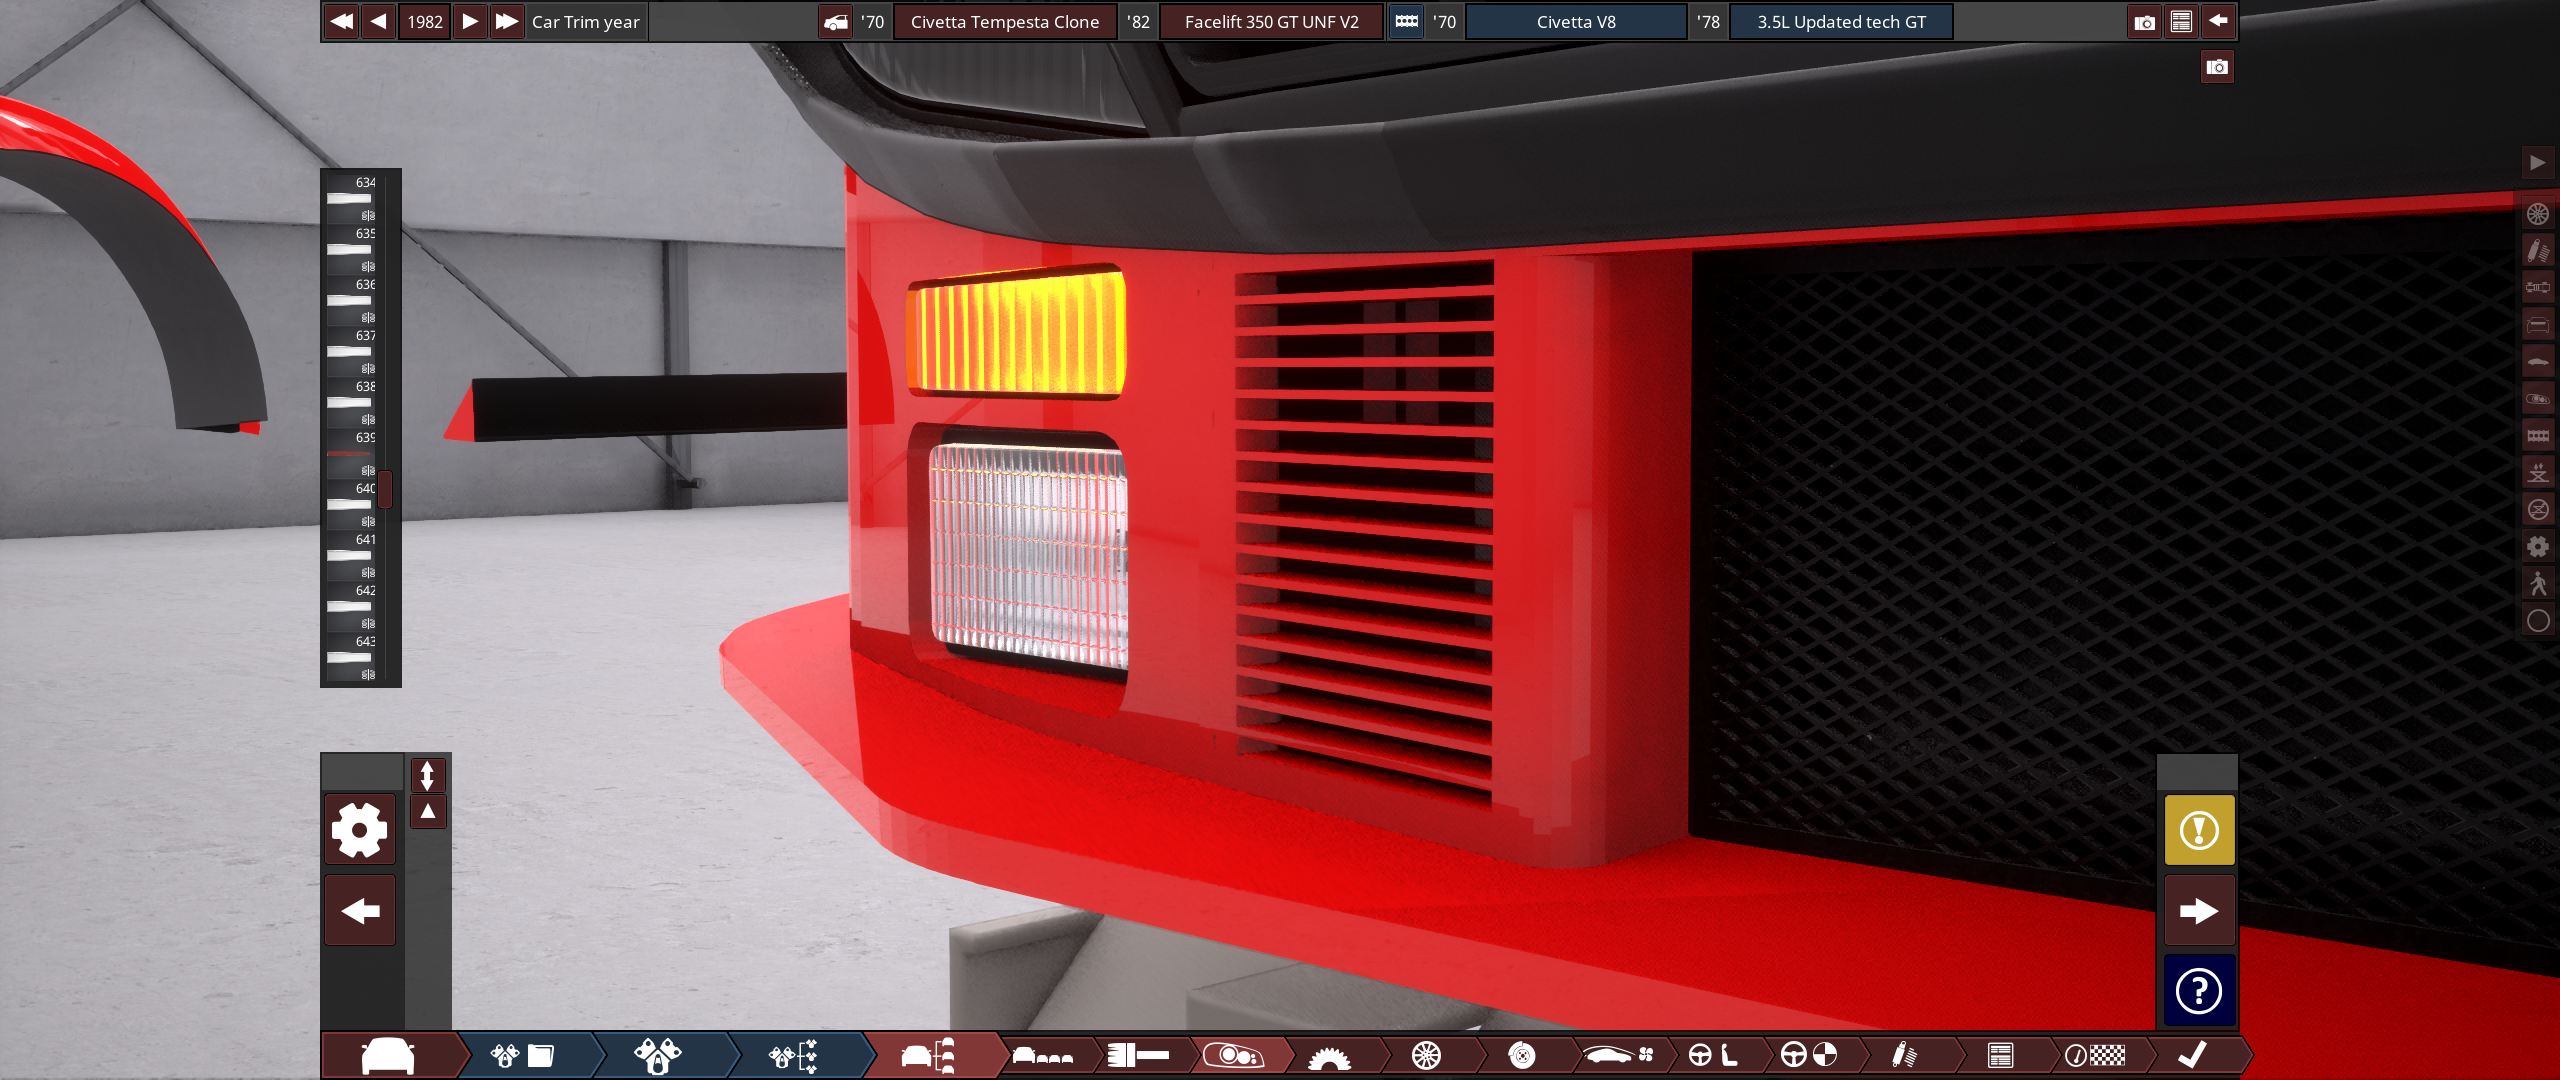Open the brakes design tab
This screenshot has width=2560, height=1080.
[1521, 1055]
